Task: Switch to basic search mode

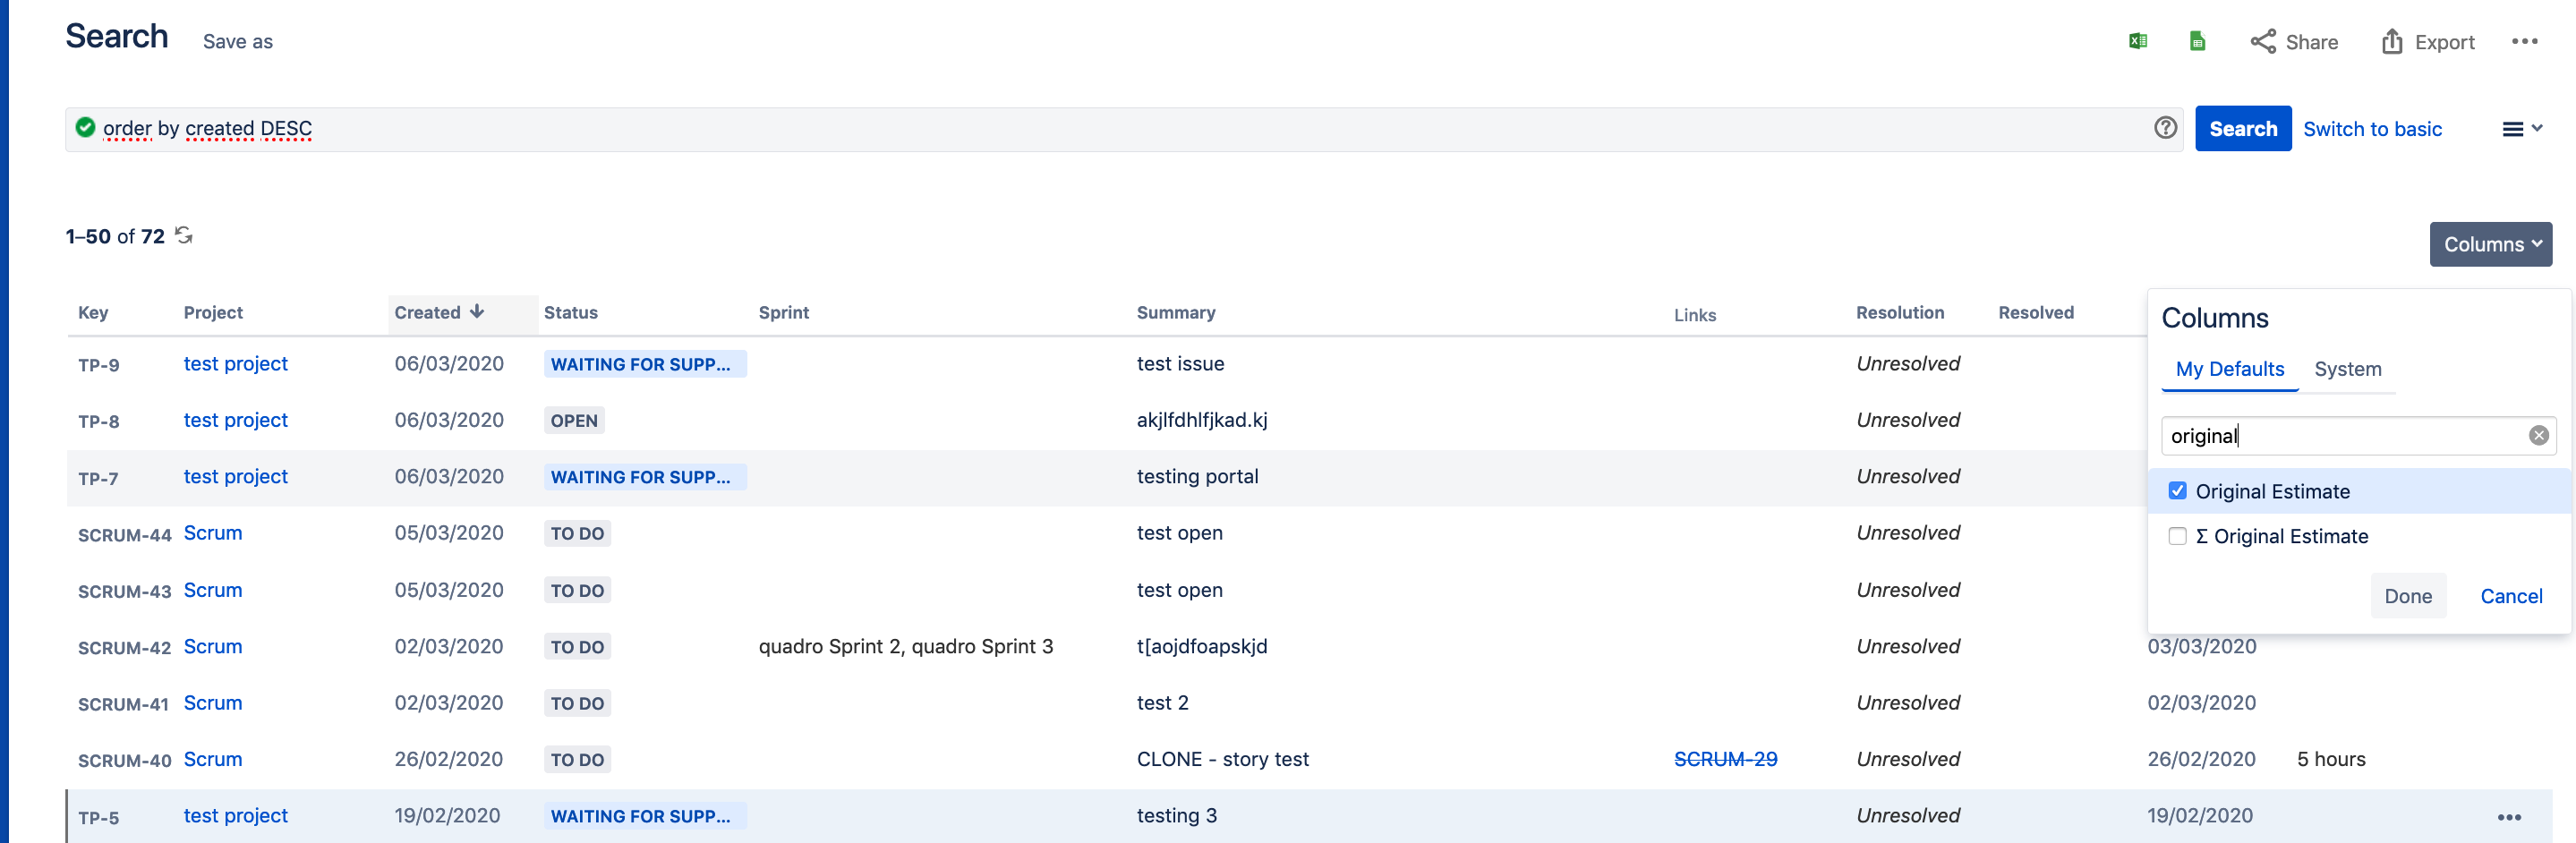Action: (x=2373, y=128)
